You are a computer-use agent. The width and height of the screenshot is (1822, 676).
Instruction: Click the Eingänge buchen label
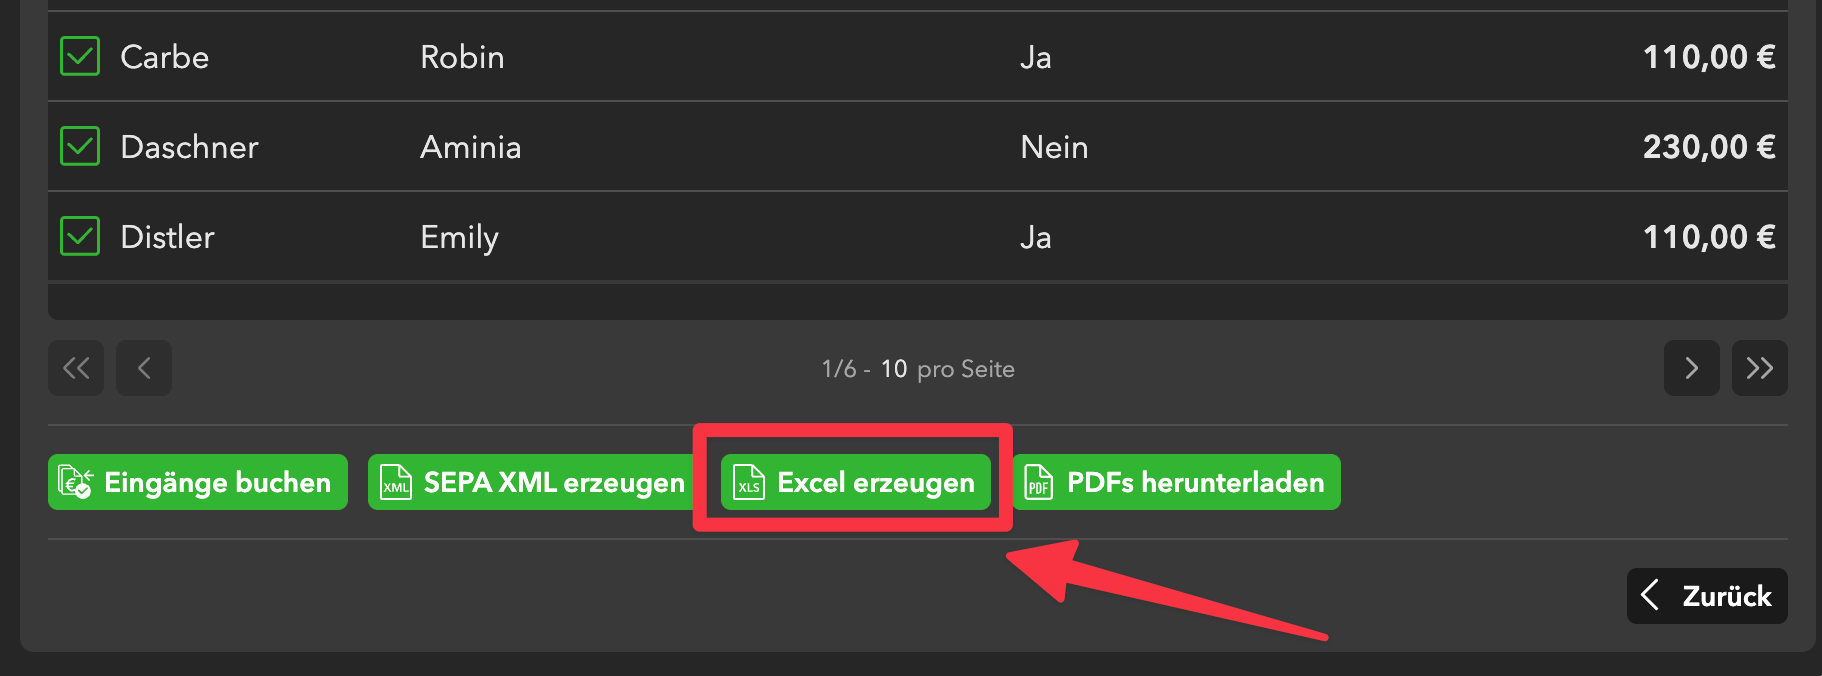pos(217,483)
